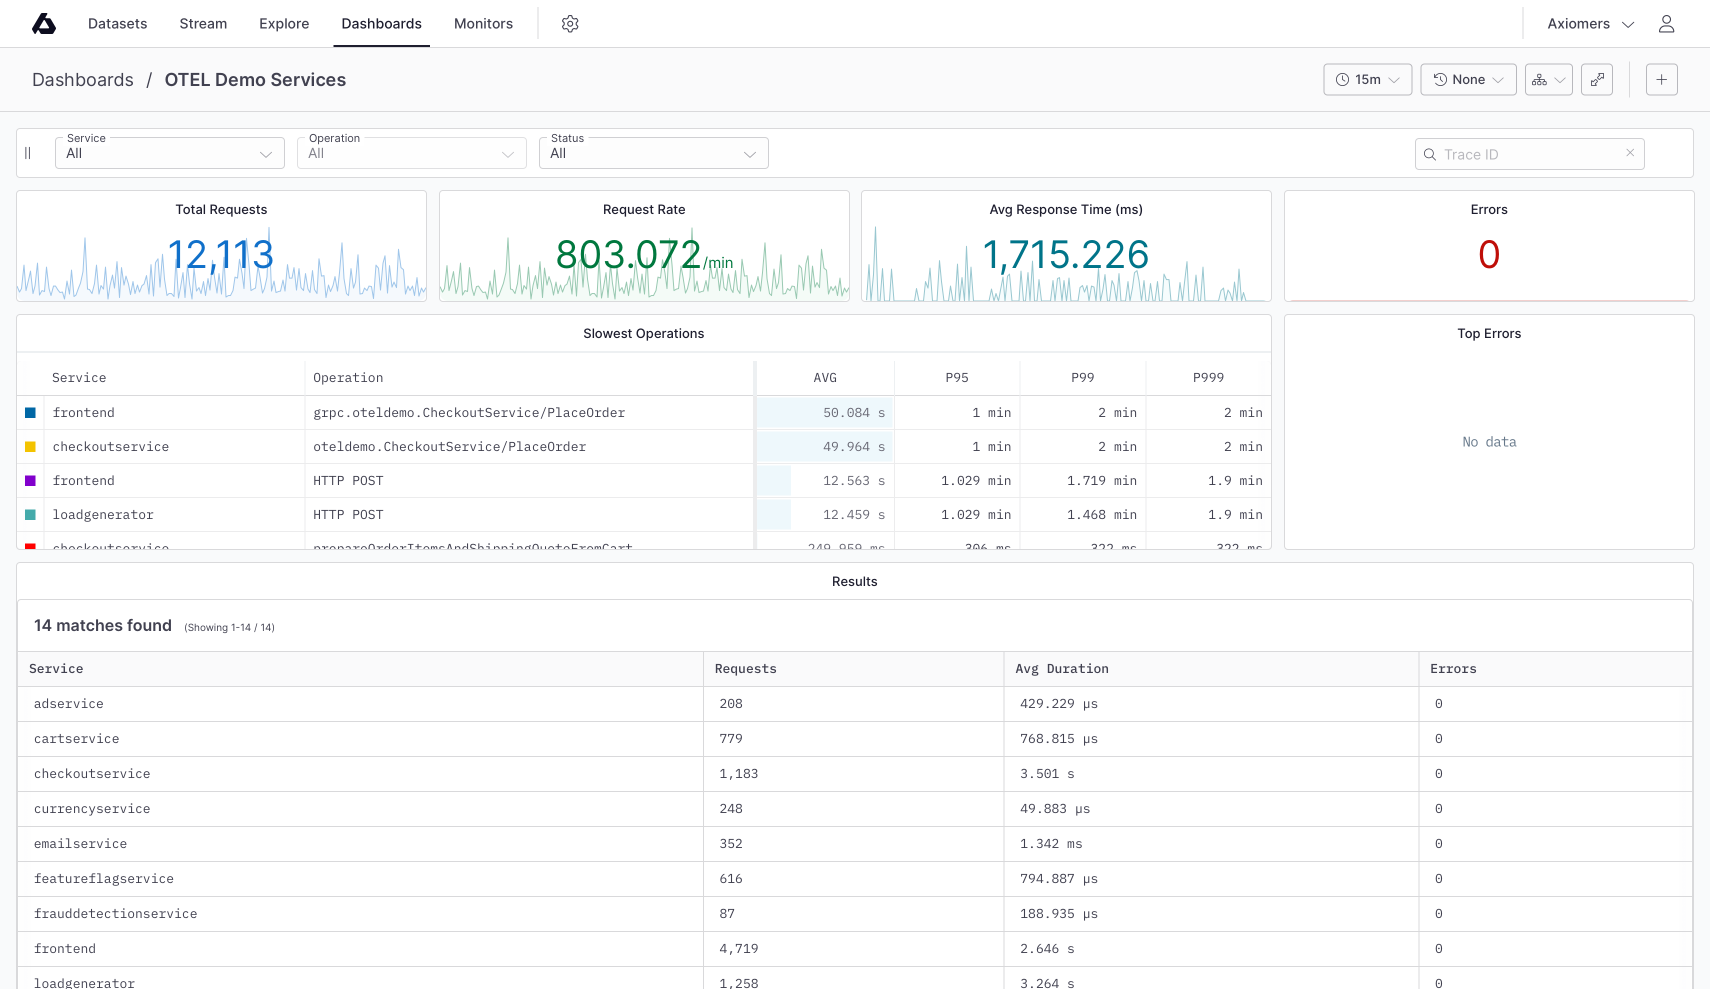
Task: Click the yellow checkoutservice color swatch
Action: (30, 447)
